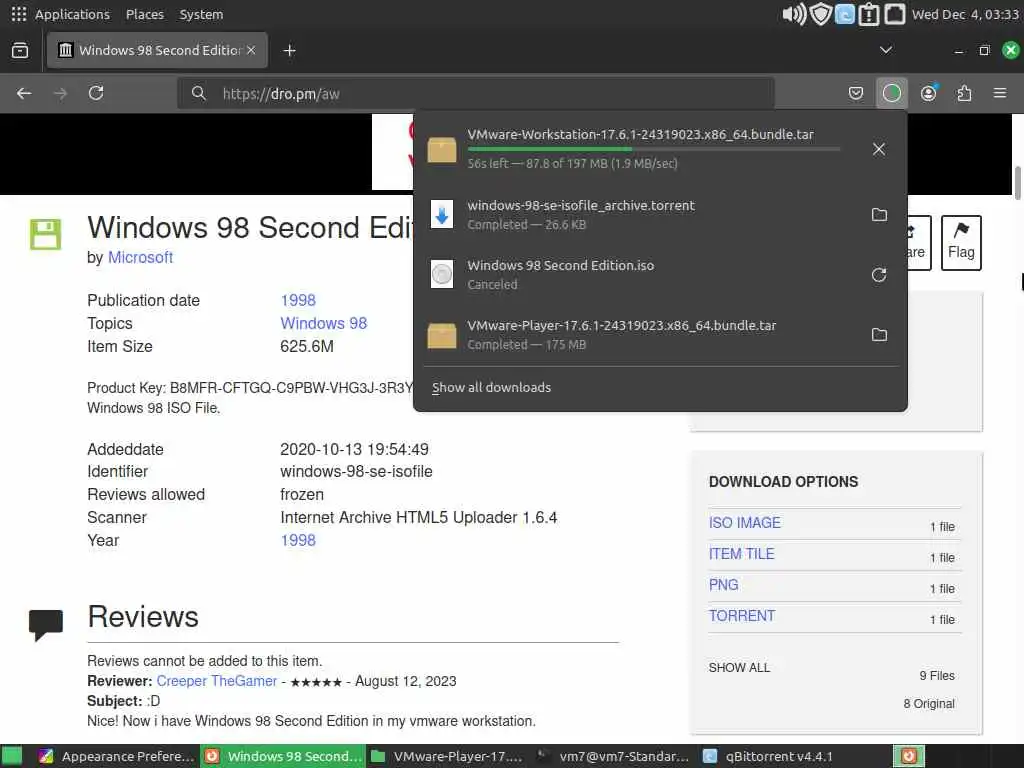The image size is (1024, 768).
Task: Click the VMware-Workstation download progress bar
Action: tap(653, 150)
